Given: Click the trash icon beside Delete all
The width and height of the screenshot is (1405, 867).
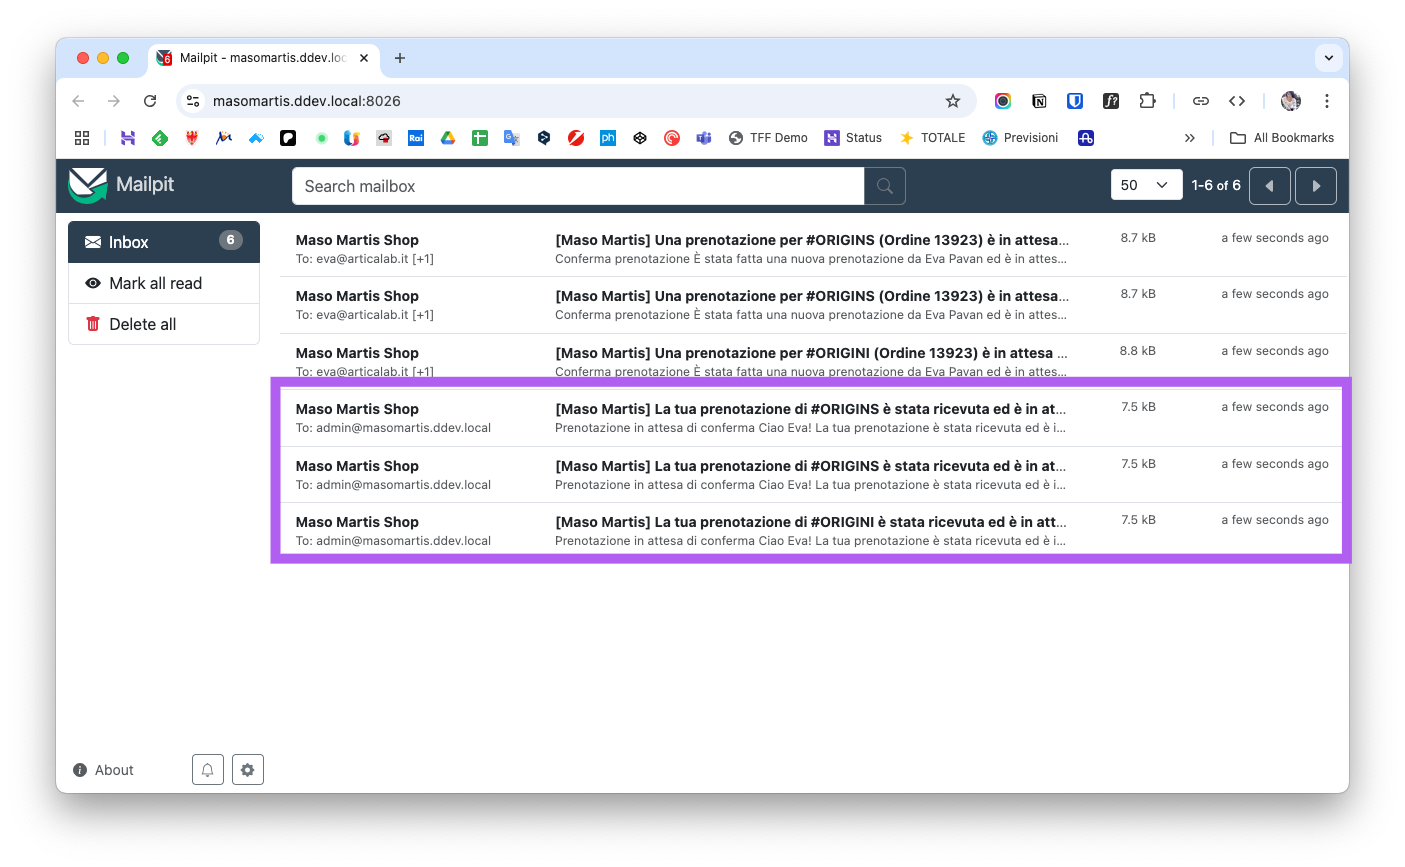Looking at the screenshot, I should coord(93,324).
